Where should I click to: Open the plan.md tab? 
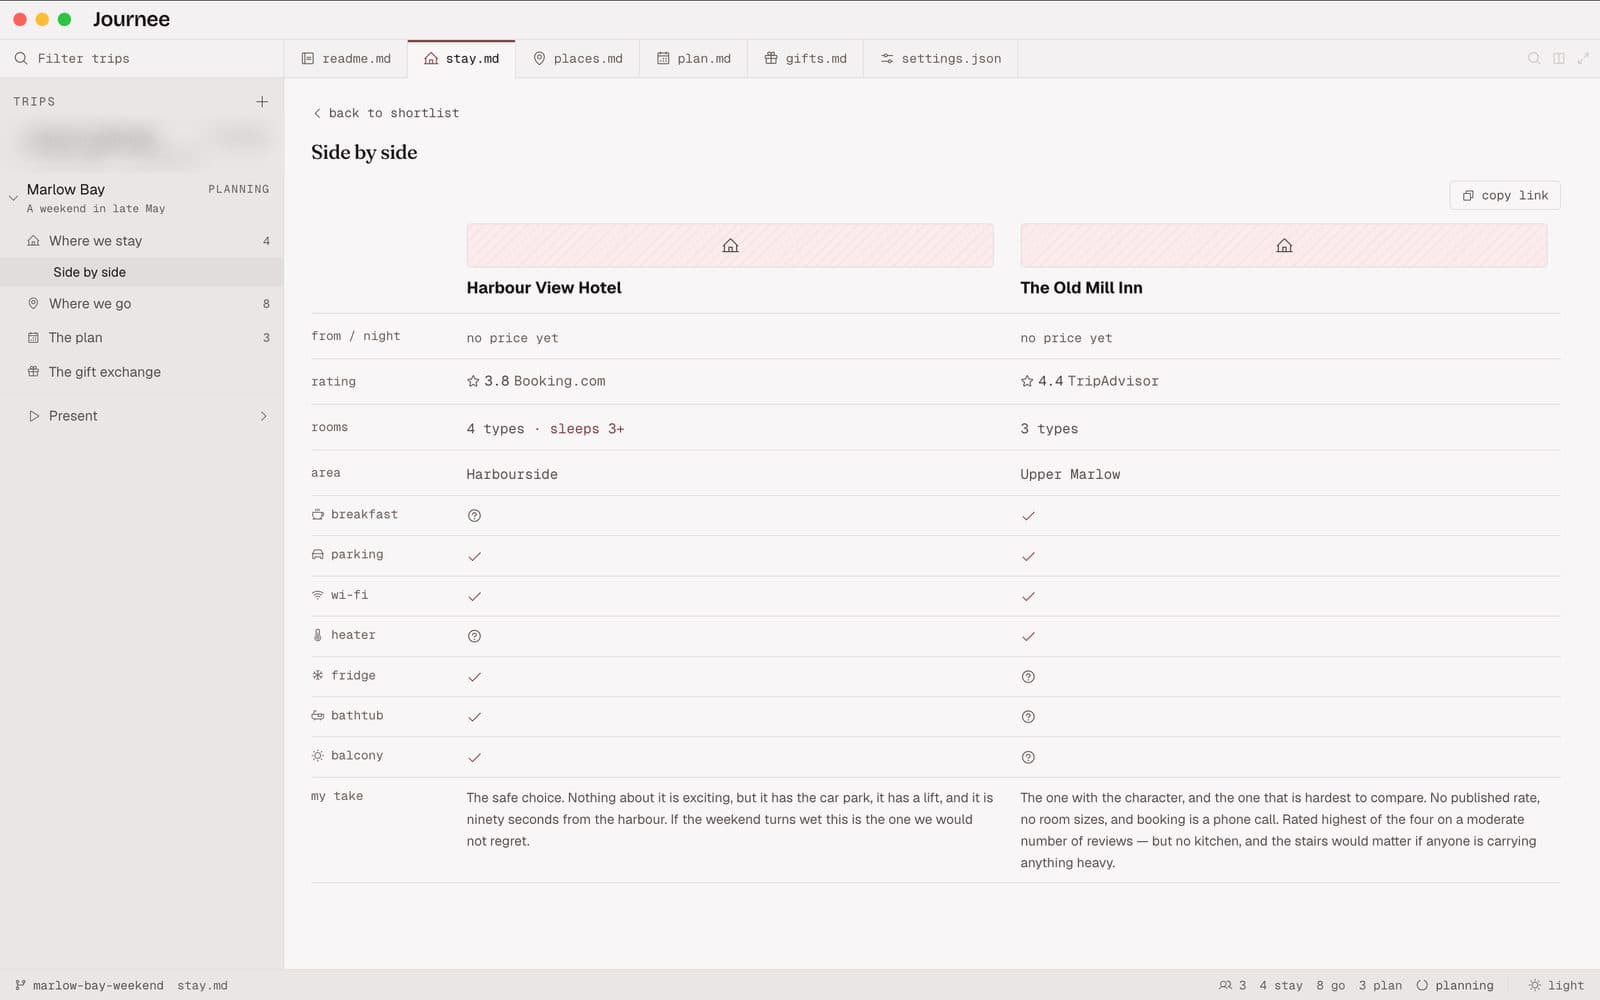click(694, 58)
